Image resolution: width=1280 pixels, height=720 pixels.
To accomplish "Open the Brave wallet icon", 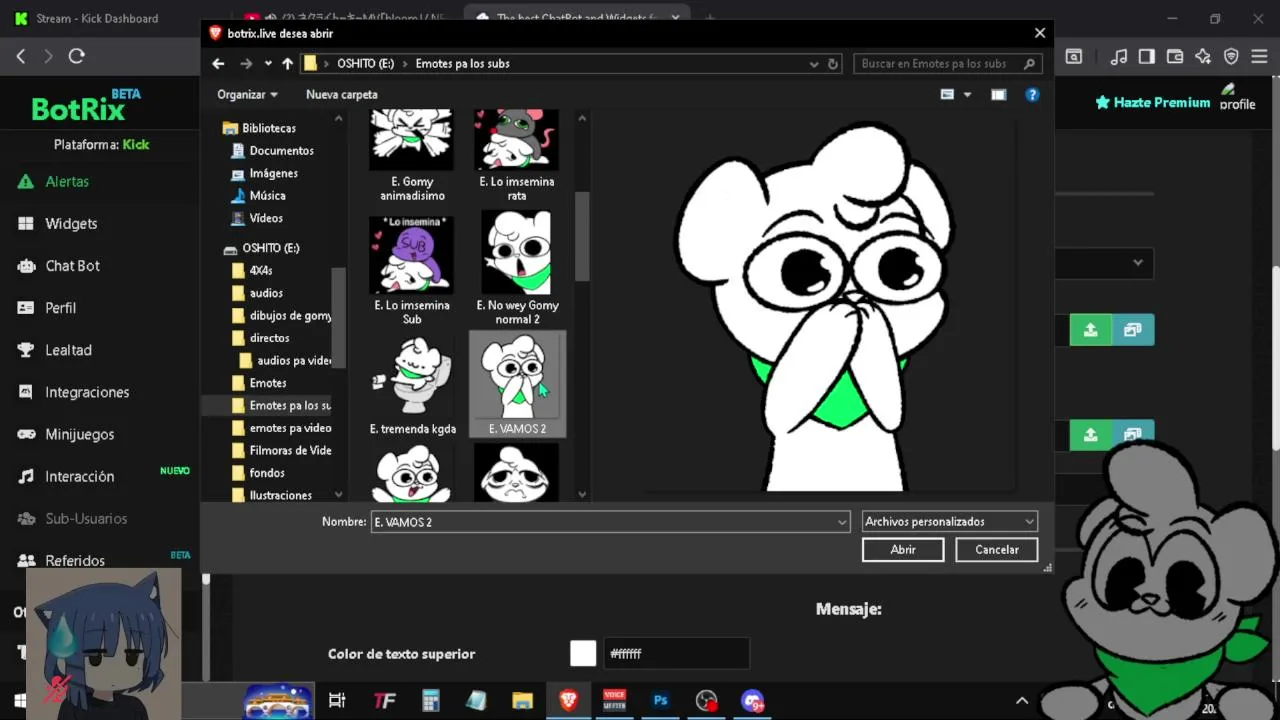I will pos(1175,56).
